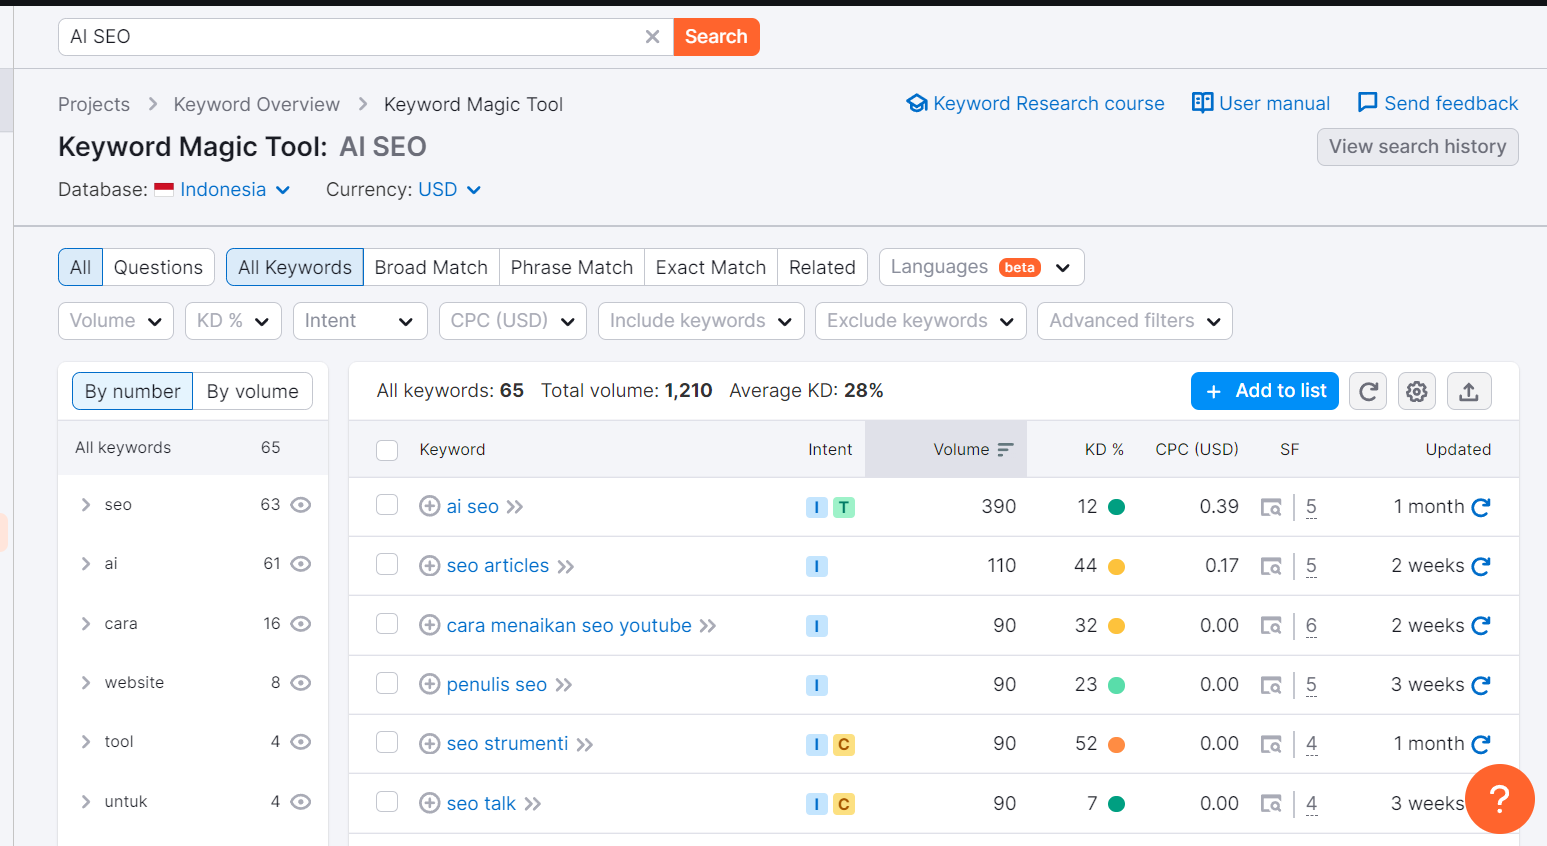Add penulis seo via plus icon

pos(430,684)
